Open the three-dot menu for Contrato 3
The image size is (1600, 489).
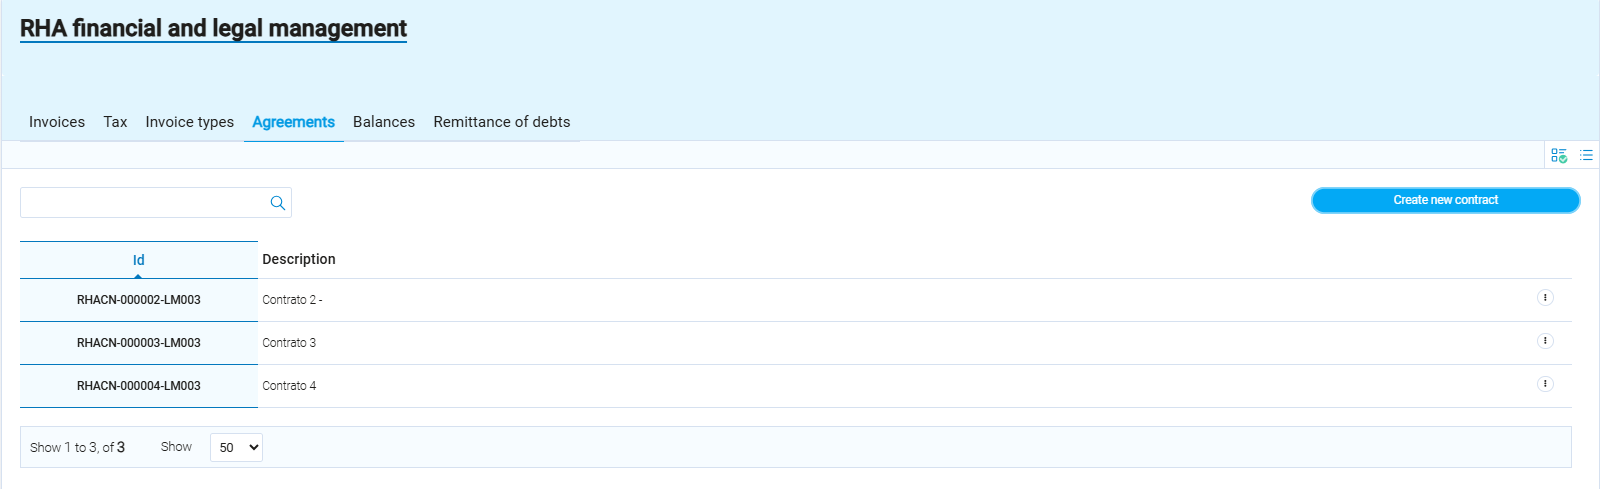(x=1545, y=341)
